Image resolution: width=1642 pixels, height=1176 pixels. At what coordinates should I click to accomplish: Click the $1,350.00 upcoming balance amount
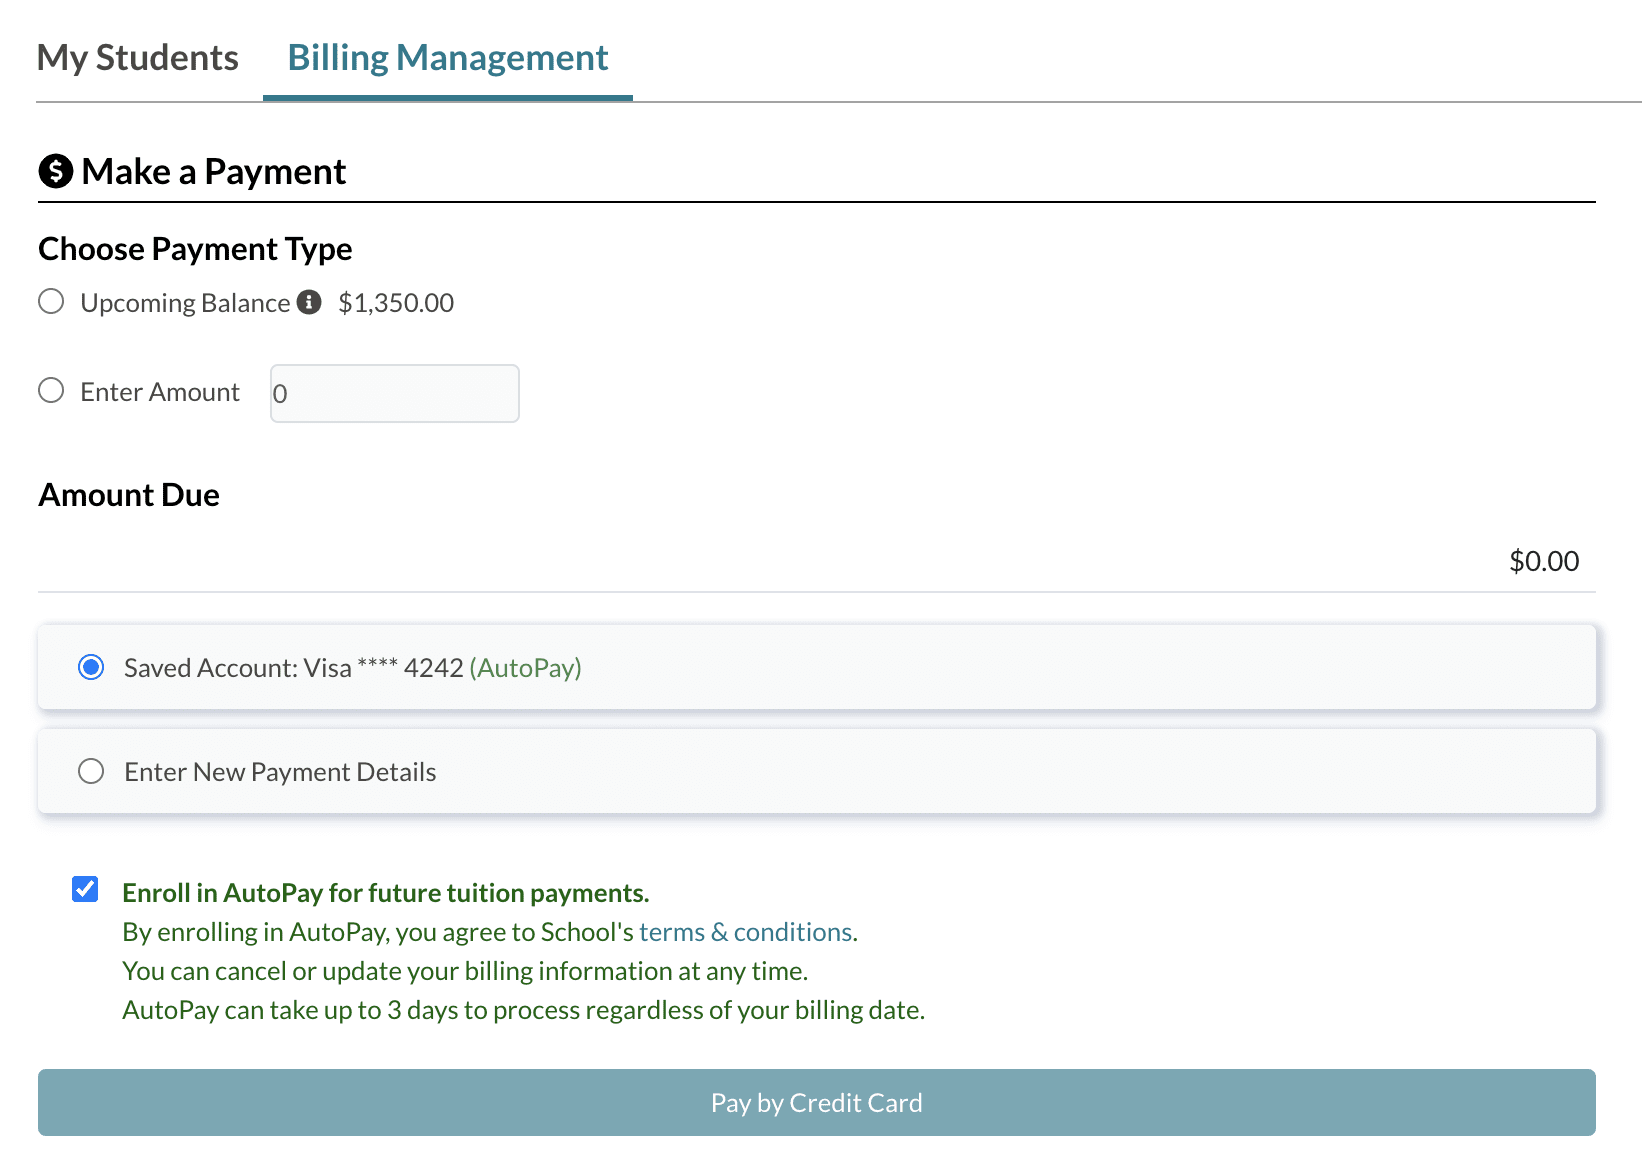(x=396, y=301)
